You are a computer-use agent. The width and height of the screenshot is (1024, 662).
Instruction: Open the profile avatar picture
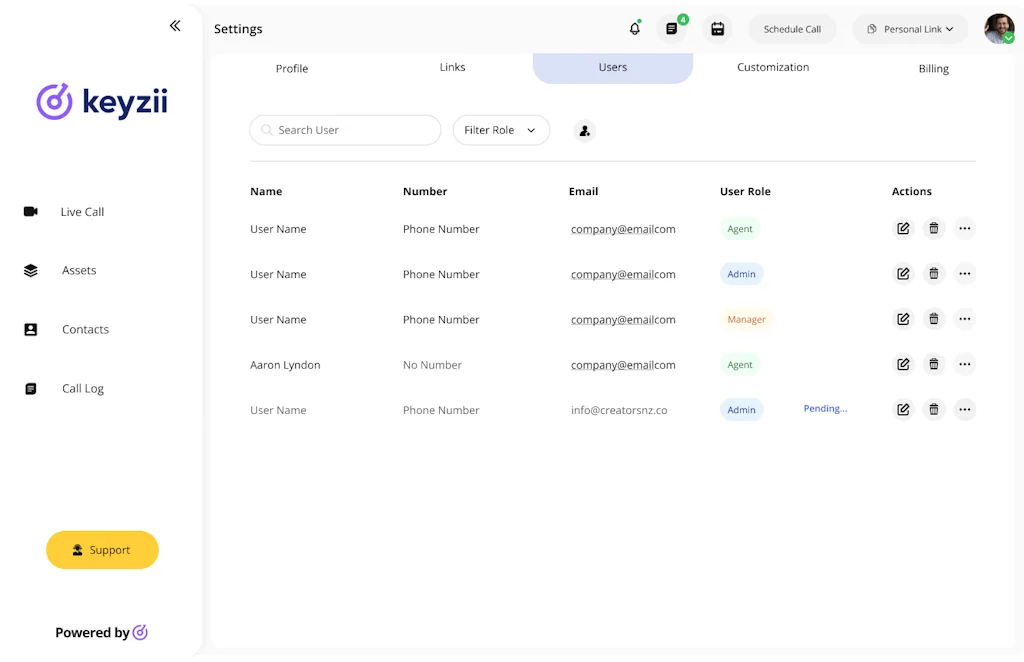point(998,28)
